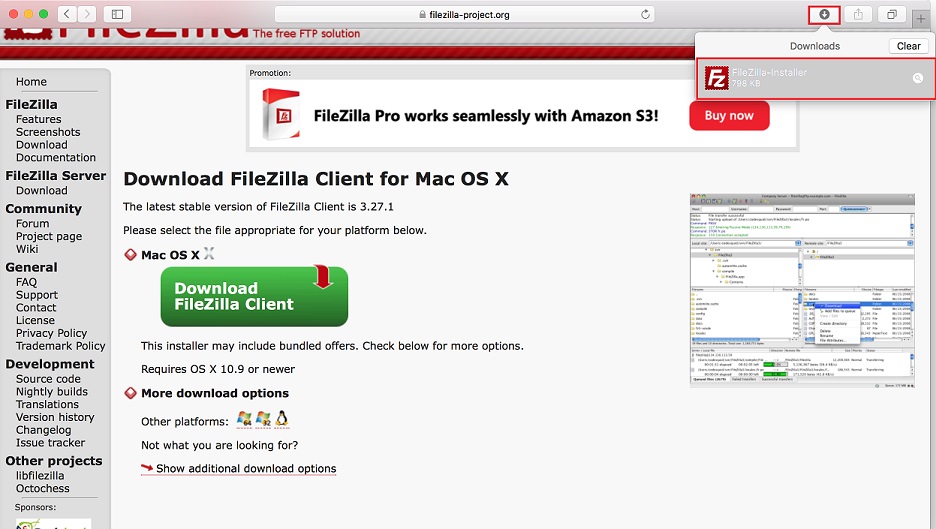Open the Wiki link
936x529 pixels.
pos(27,249)
